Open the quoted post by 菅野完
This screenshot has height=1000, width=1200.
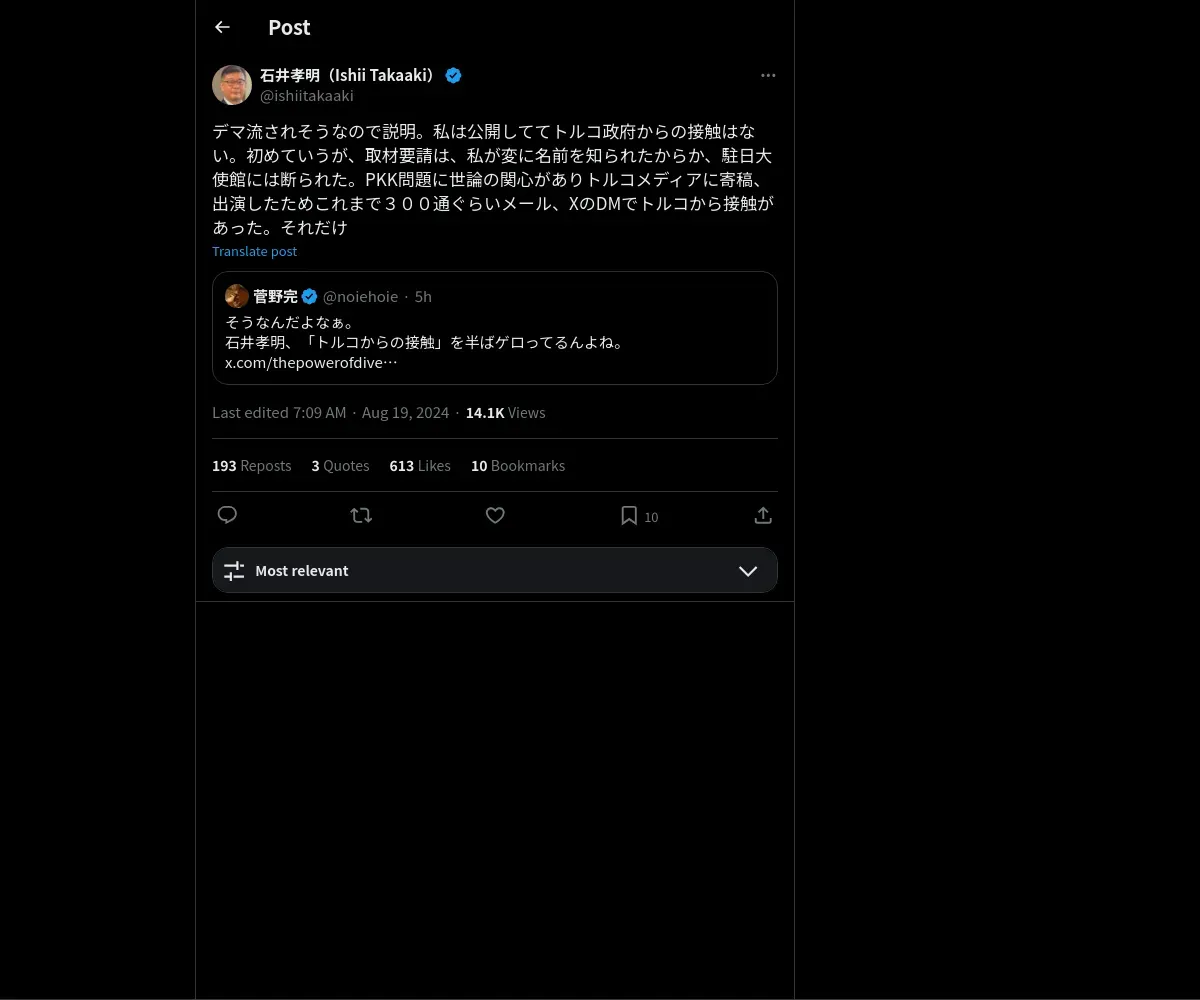pyautogui.click(x=495, y=328)
